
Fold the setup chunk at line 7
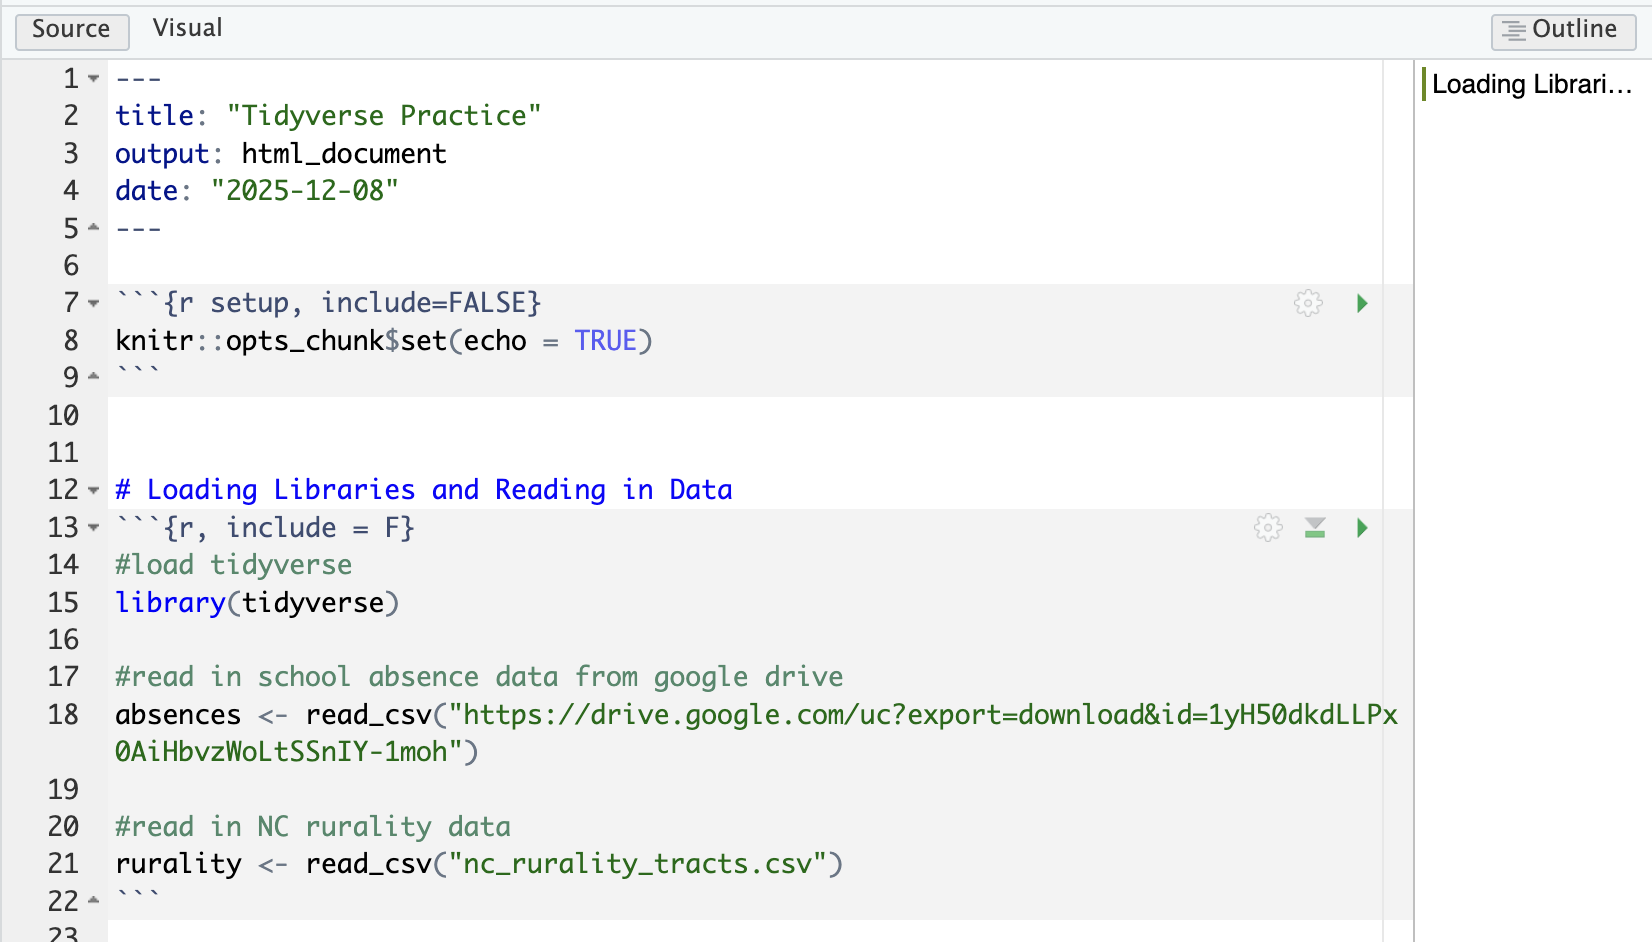tap(94, 303)
